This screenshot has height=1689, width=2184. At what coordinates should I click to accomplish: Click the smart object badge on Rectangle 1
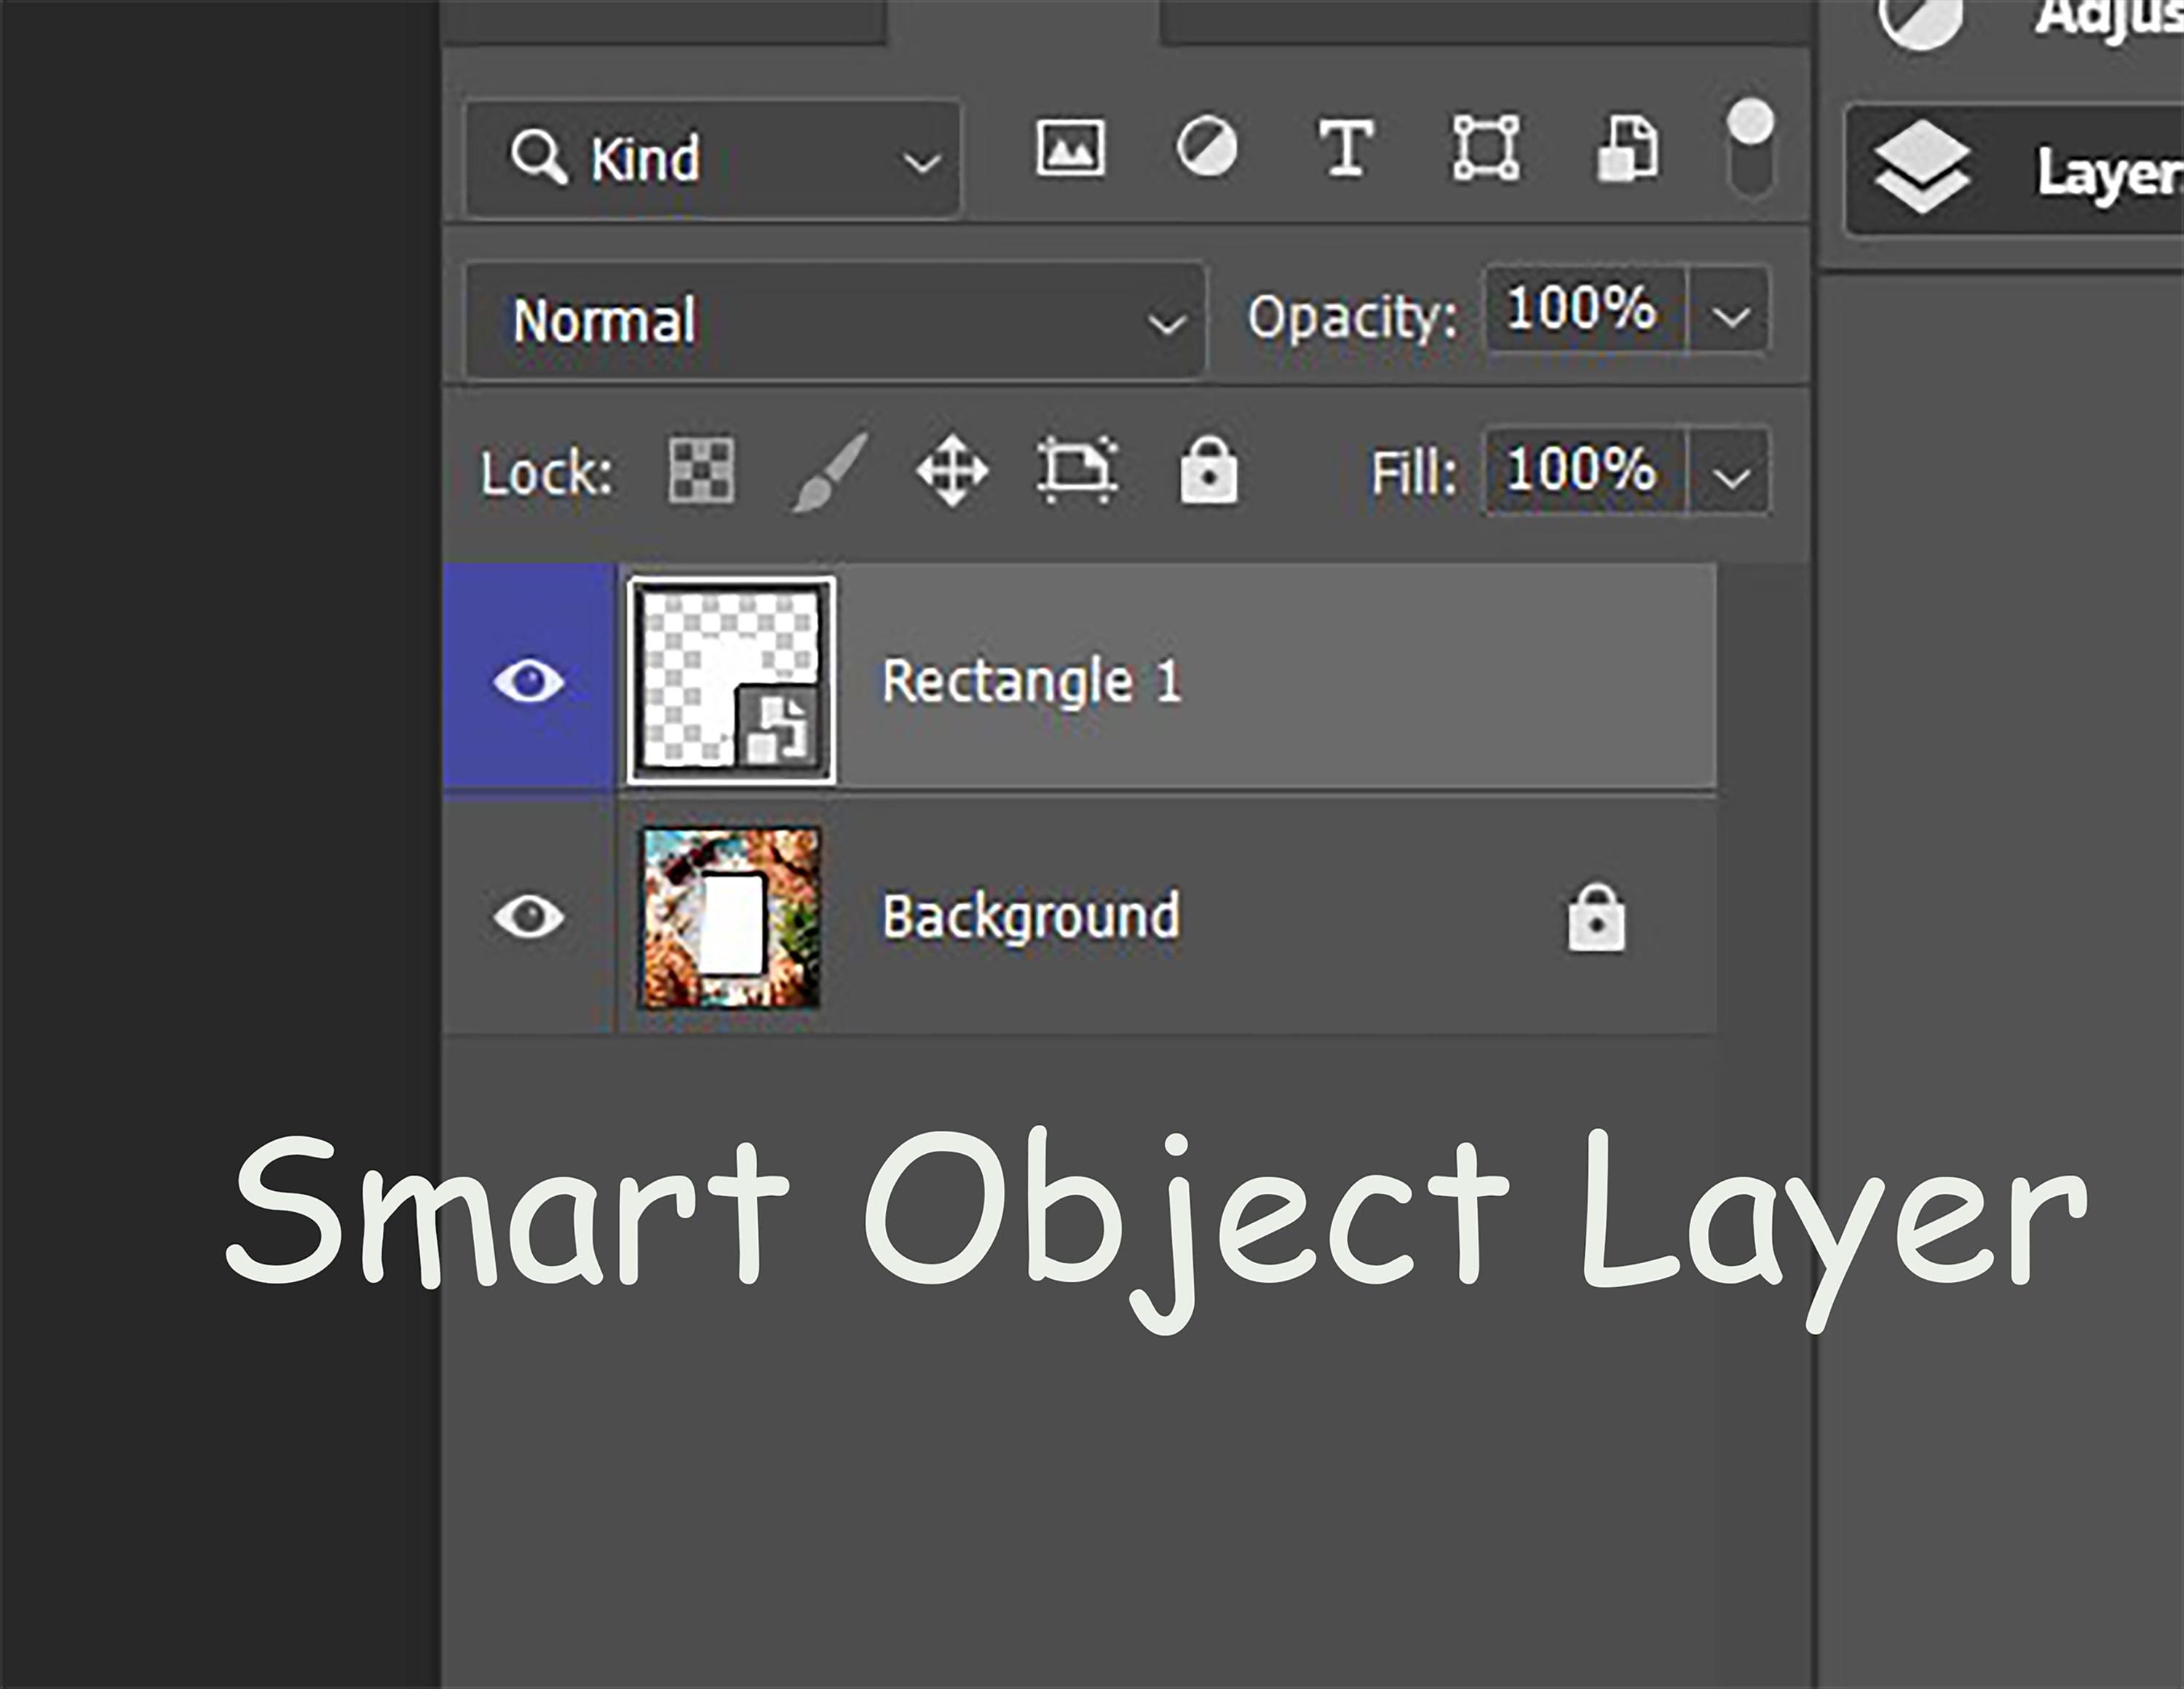coord(778,727)
